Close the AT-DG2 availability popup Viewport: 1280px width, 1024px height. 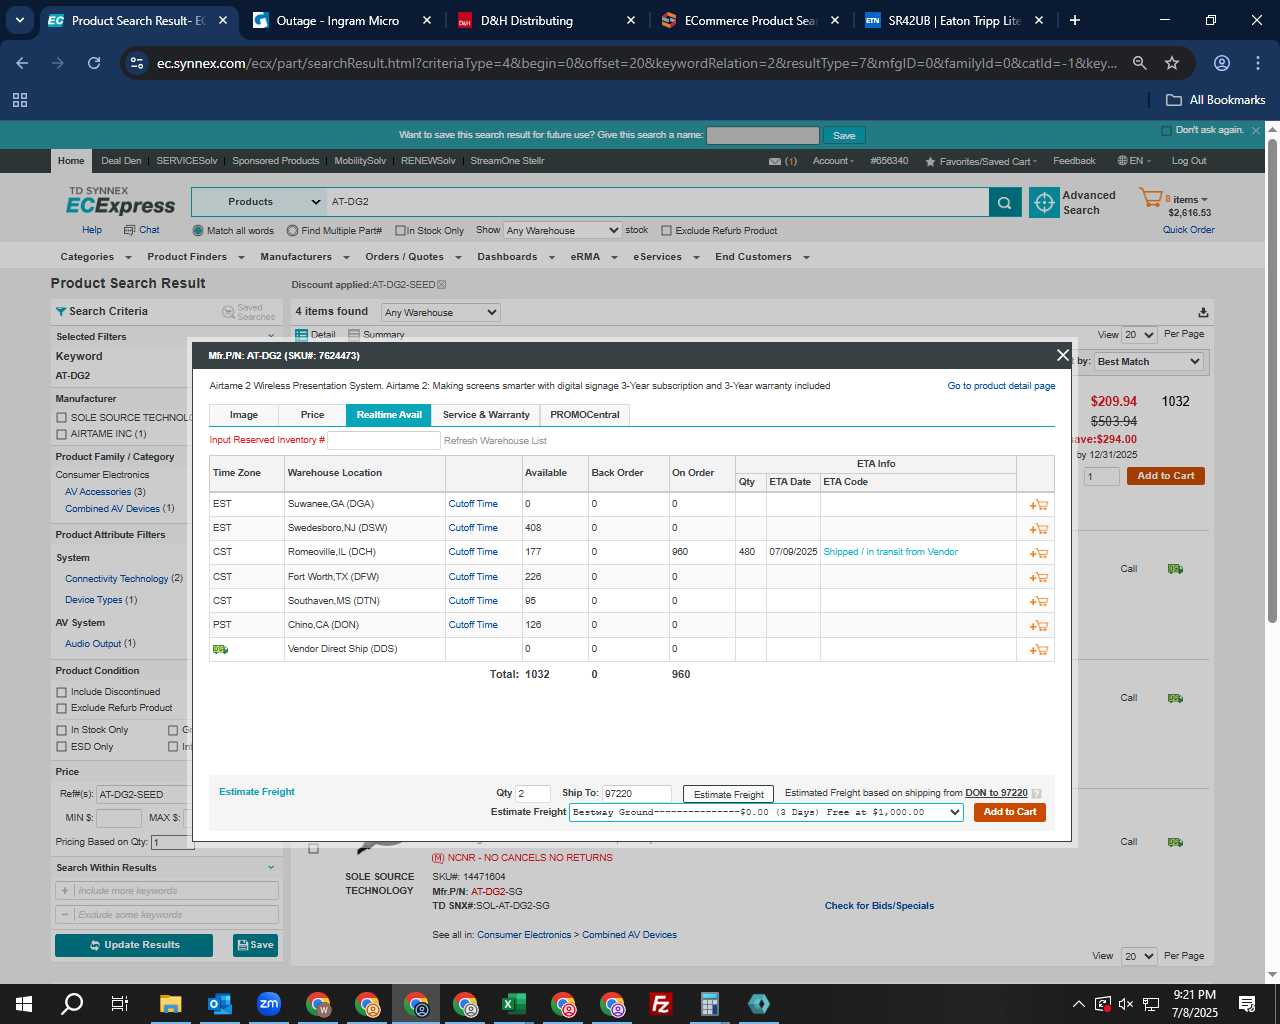[1062, 355]
